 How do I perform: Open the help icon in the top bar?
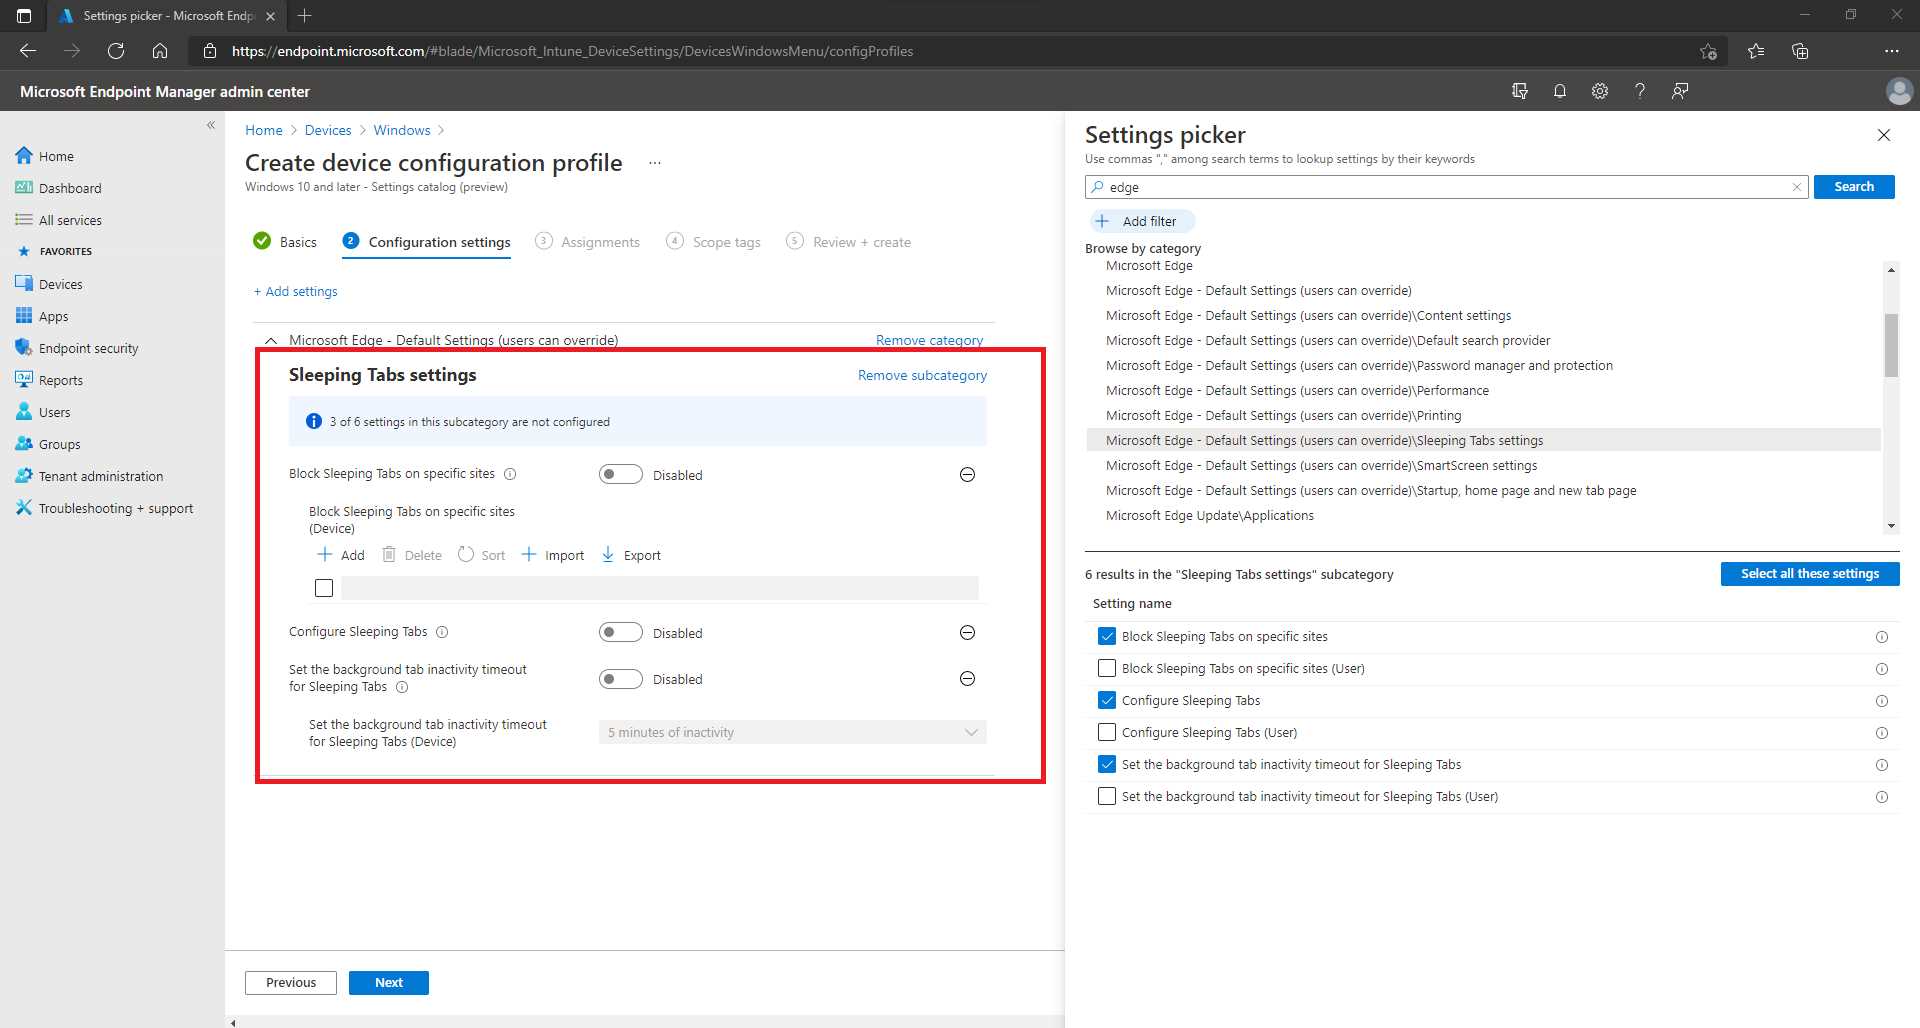[1640, 91]
